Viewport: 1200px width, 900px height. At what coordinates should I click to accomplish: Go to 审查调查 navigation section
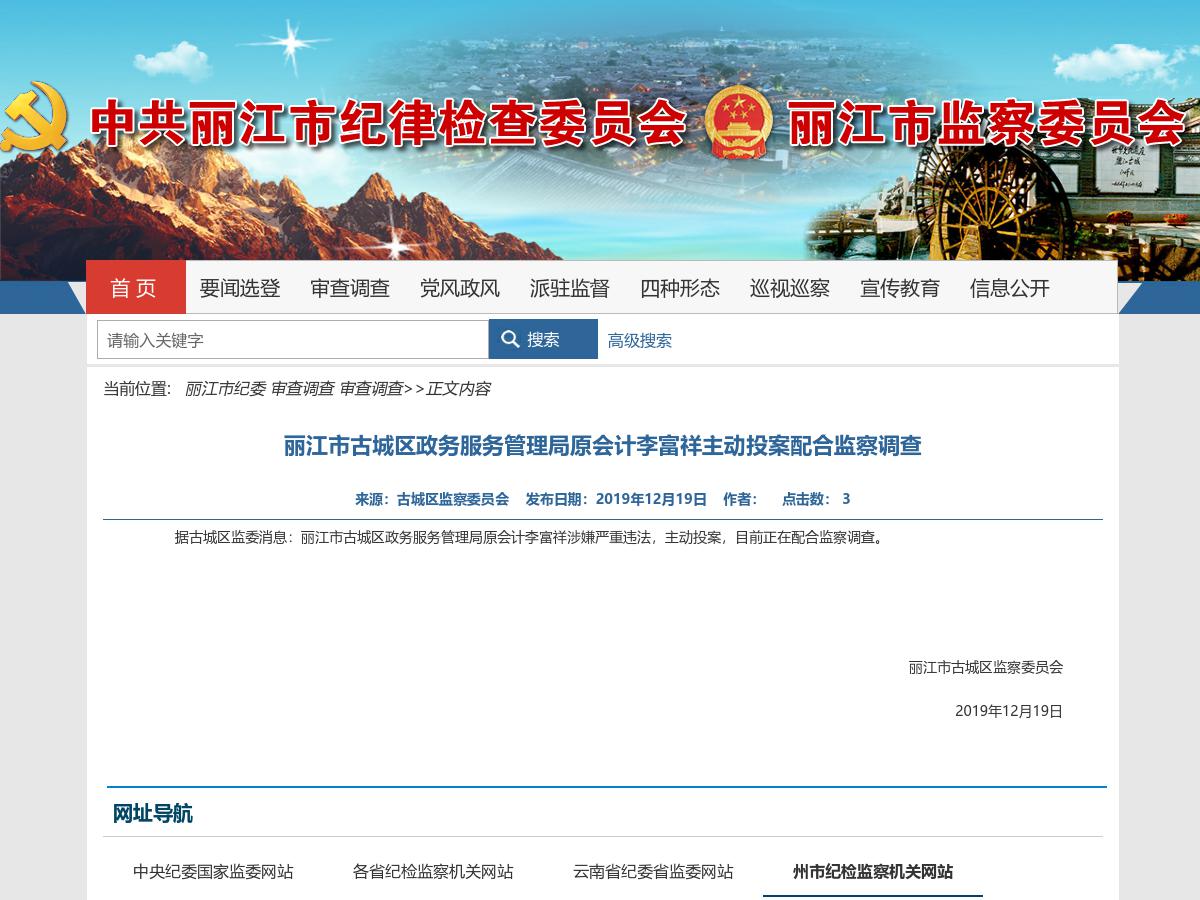(x=350, y=288)
